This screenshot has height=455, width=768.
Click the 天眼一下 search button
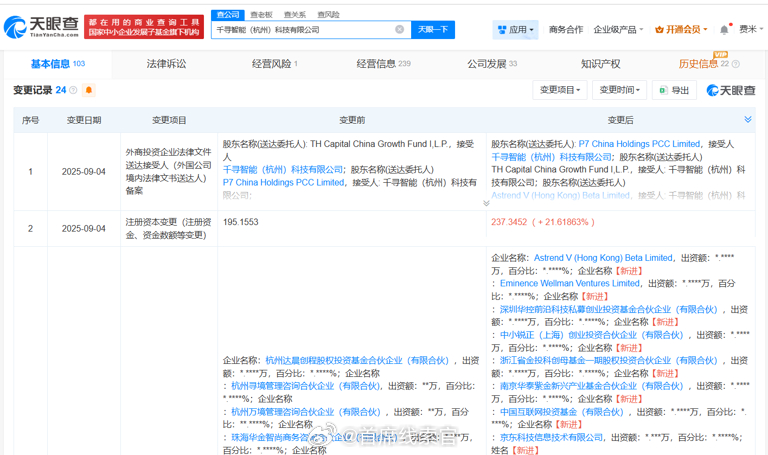pyautogui.click(x=433, y=30)
